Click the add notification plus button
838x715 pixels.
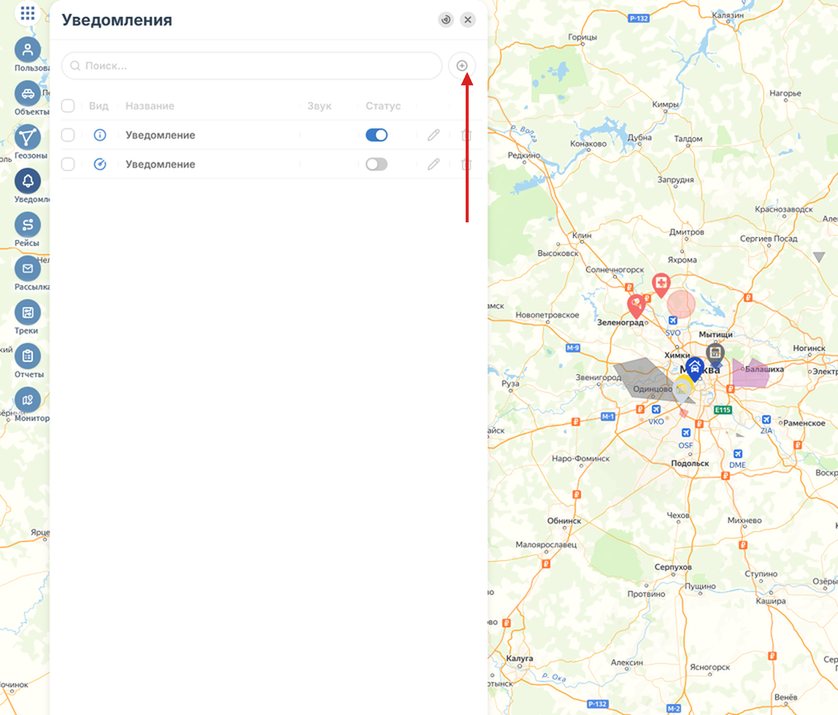tap(462, 66)
